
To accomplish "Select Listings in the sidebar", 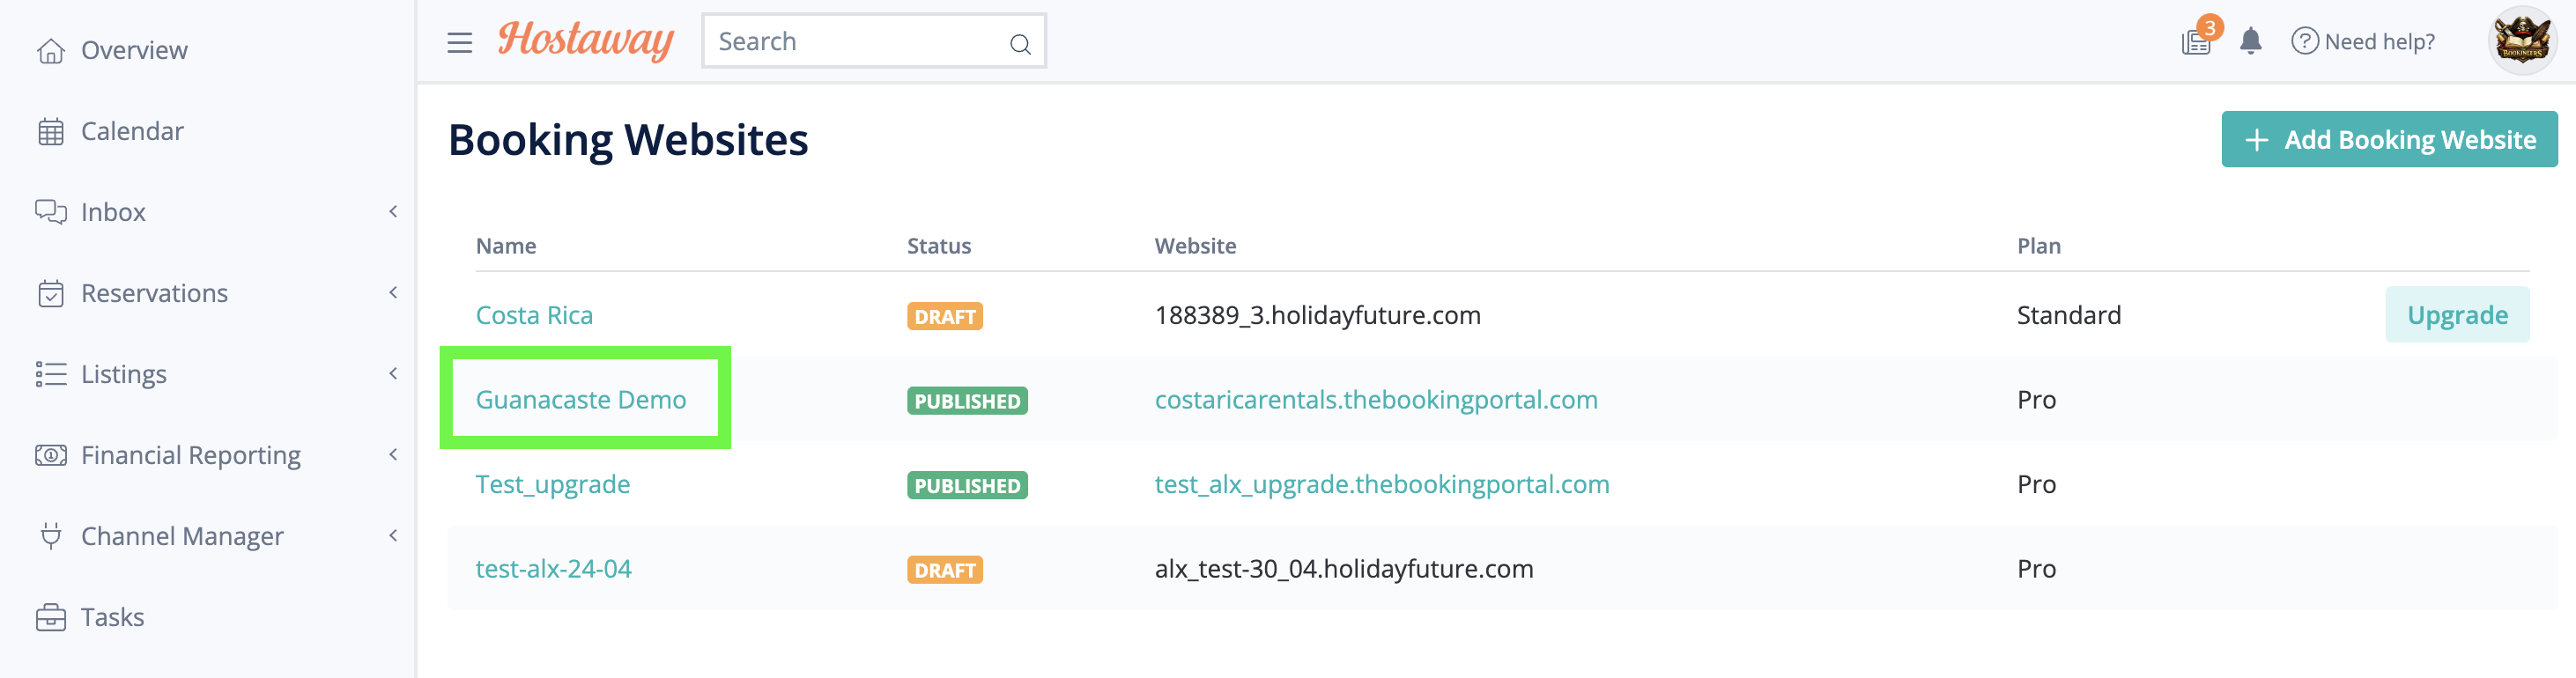I will 124,374.
